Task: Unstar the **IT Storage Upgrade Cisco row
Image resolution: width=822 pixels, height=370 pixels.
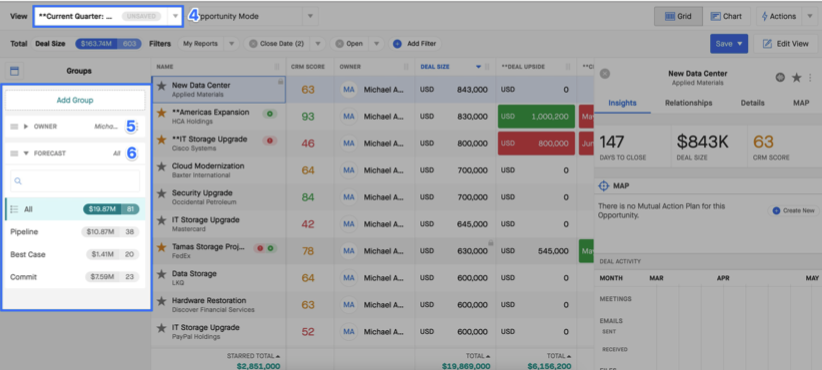Action: [x=161, y=139]
